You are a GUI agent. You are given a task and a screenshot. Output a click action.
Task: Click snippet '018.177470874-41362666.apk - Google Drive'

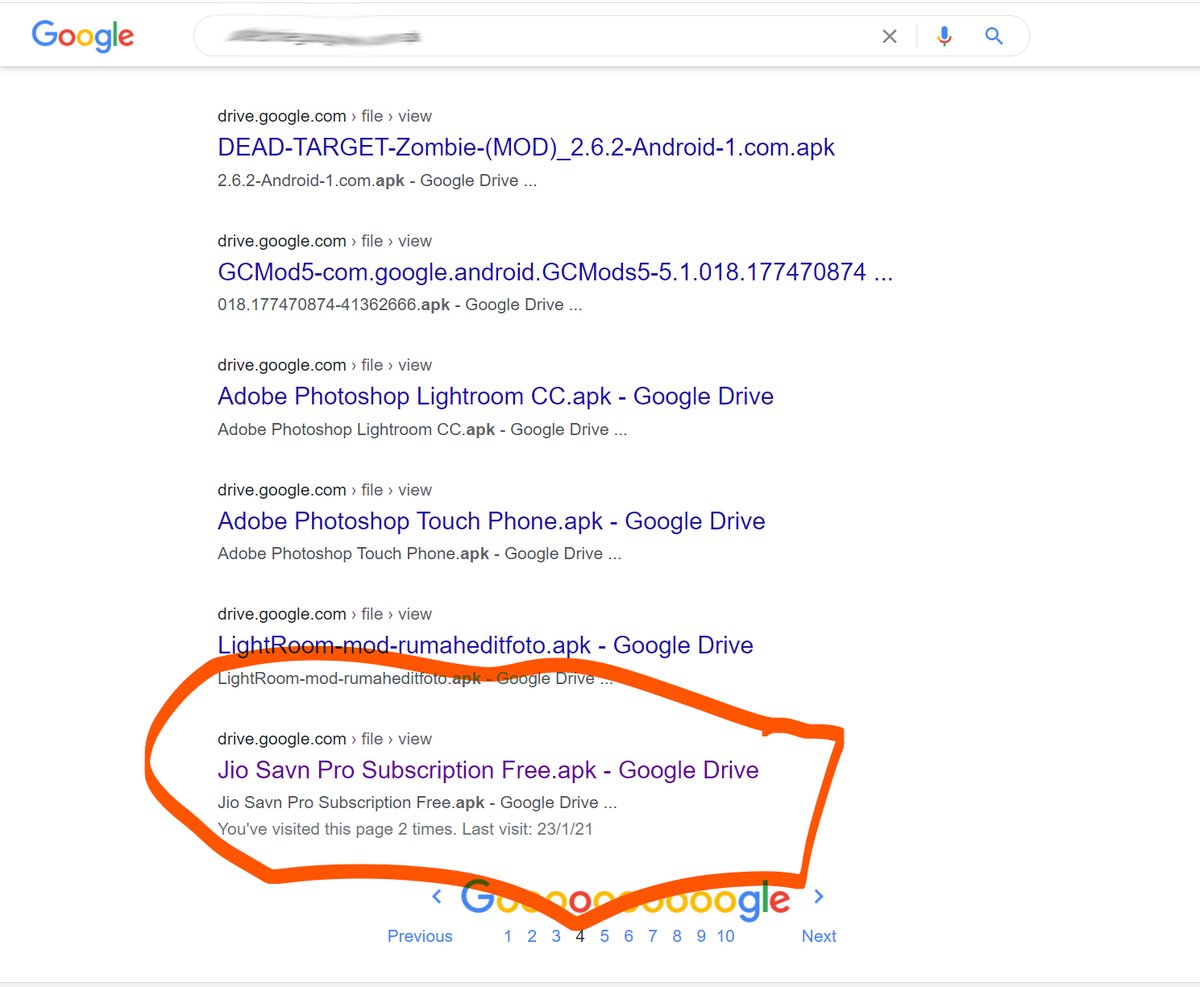point(400,305)
